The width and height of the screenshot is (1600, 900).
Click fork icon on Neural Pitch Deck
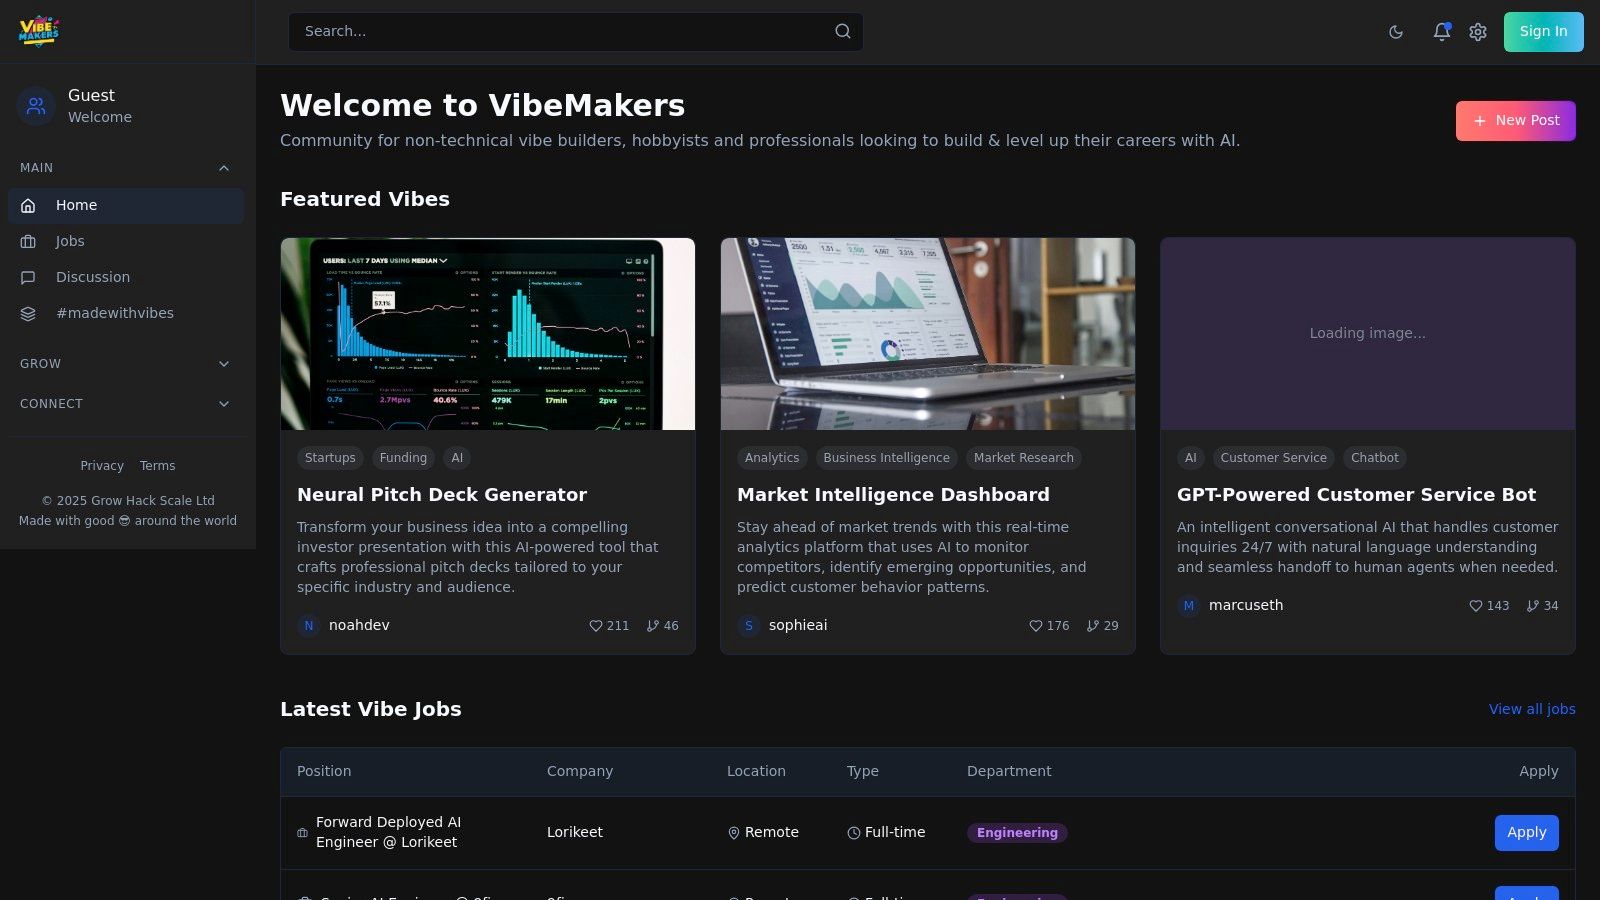(653, 626)
